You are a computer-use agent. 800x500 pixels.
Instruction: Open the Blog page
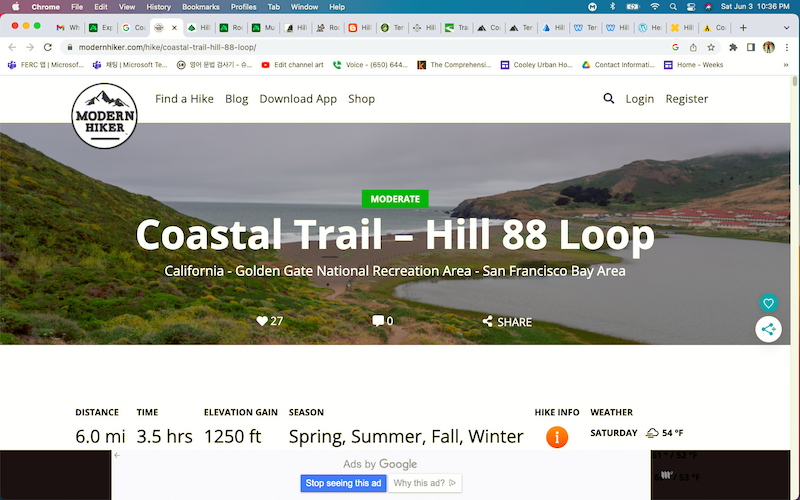pyautogui.click(x=237, y=98)
